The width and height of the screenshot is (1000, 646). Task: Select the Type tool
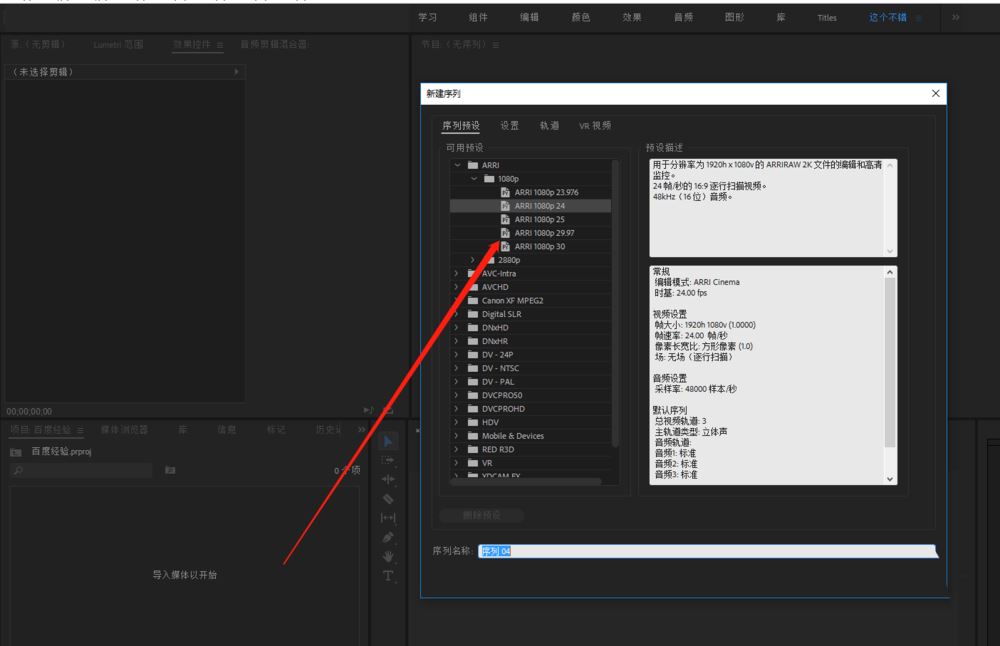(x=389, y=575)
